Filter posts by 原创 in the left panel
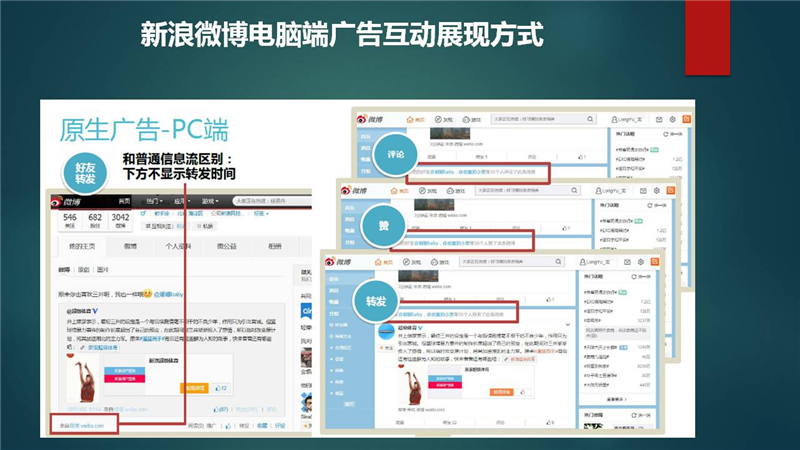 click(84, 270)
